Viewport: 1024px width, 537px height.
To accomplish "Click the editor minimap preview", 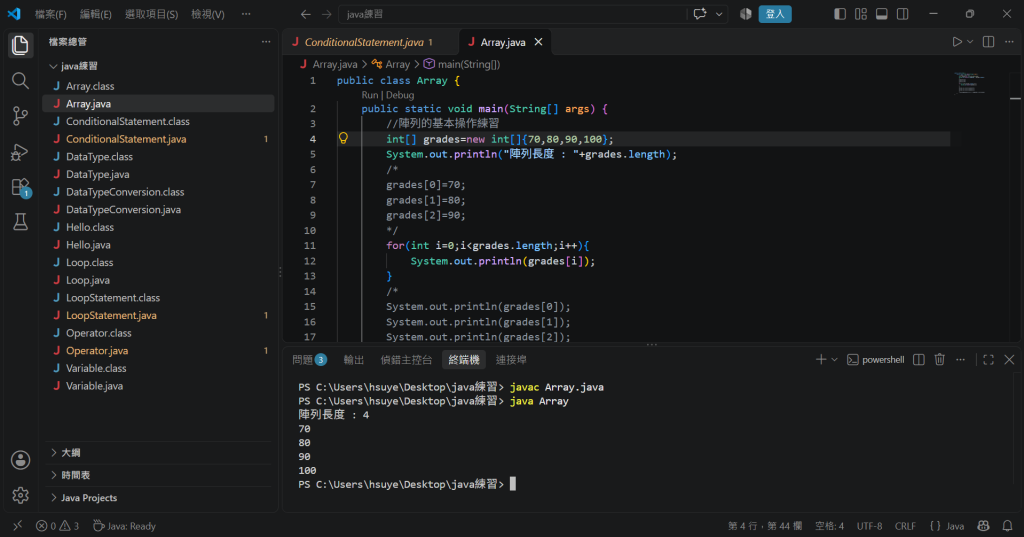I will tap(970, 83).
